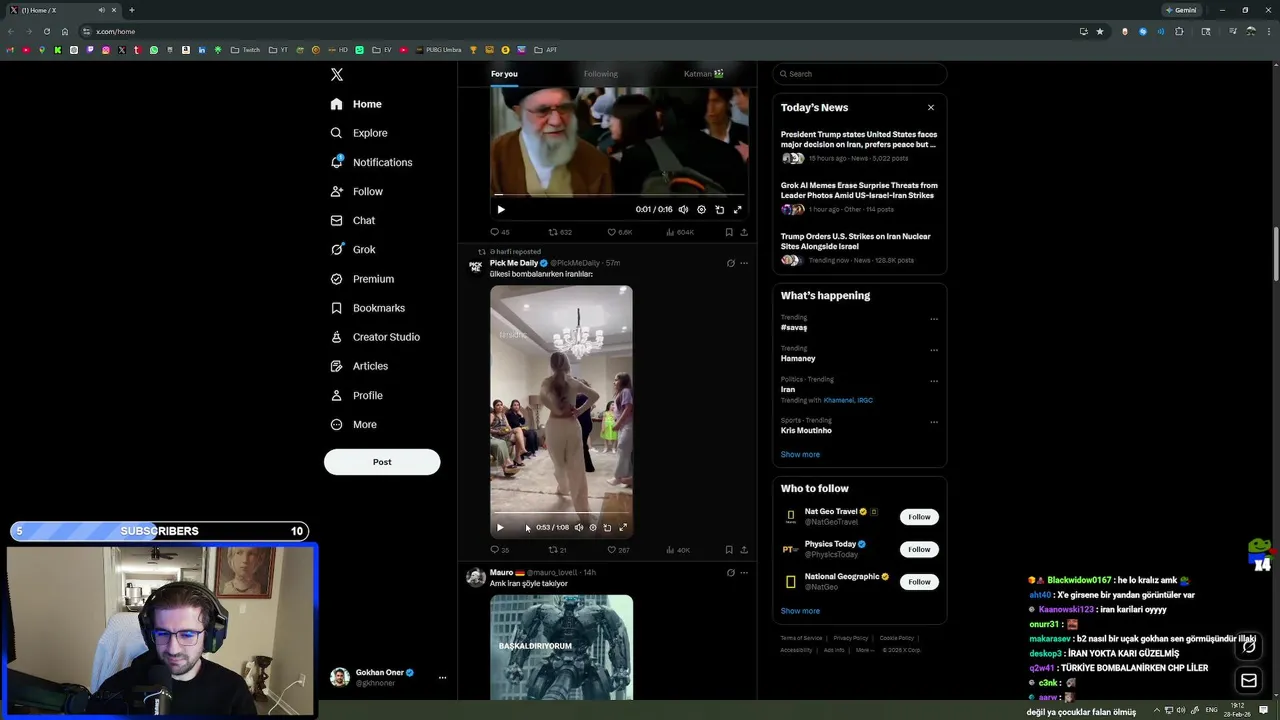Screen dimensions: 1280x720
Task: Open the Articles sidebar item
Action: tap(359, 366)
